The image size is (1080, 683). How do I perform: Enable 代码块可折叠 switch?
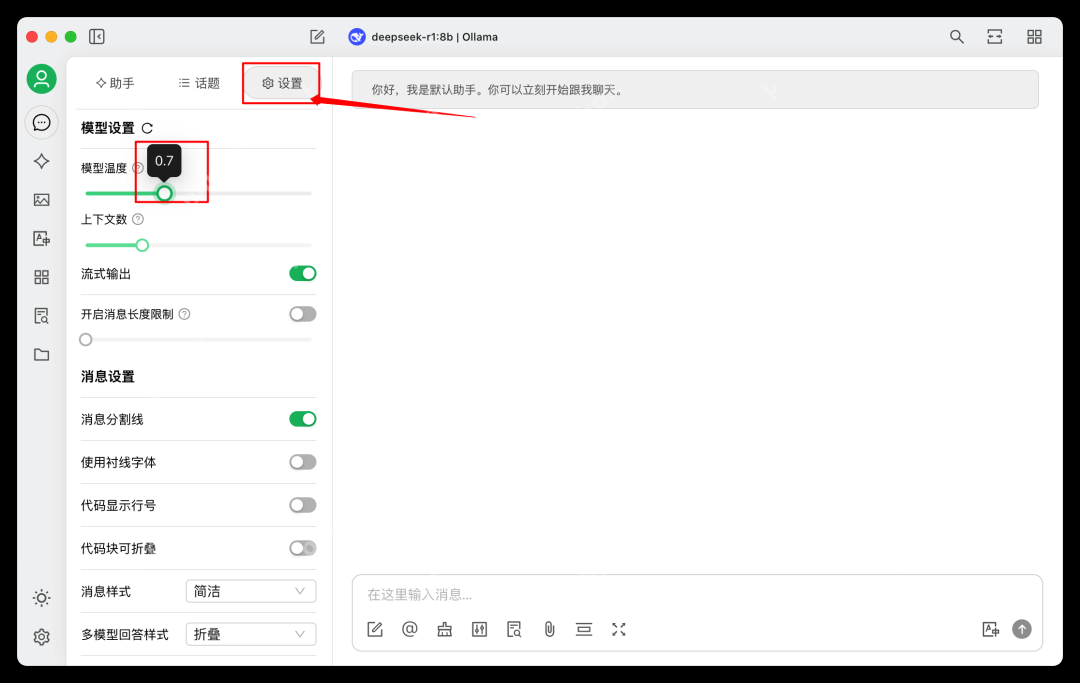tap(302, 548)
